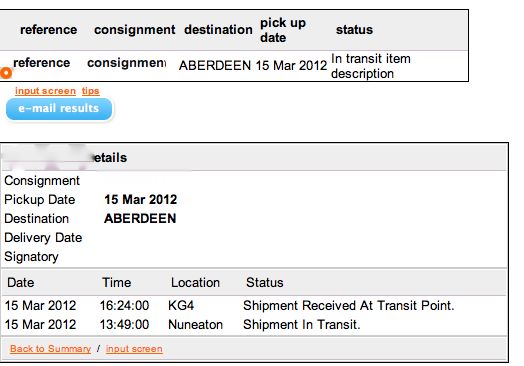Open the tips link

91,91
